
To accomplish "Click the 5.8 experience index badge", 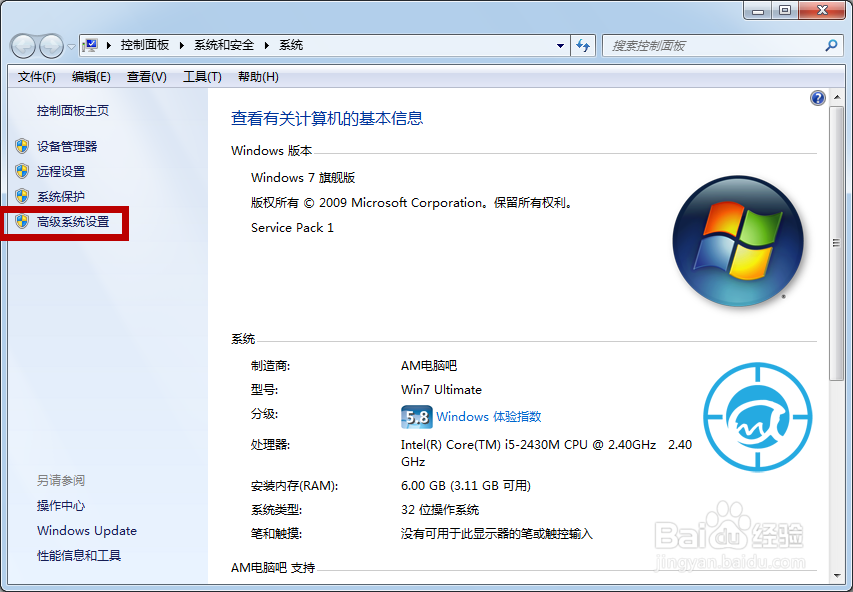I will pos(417,417).
